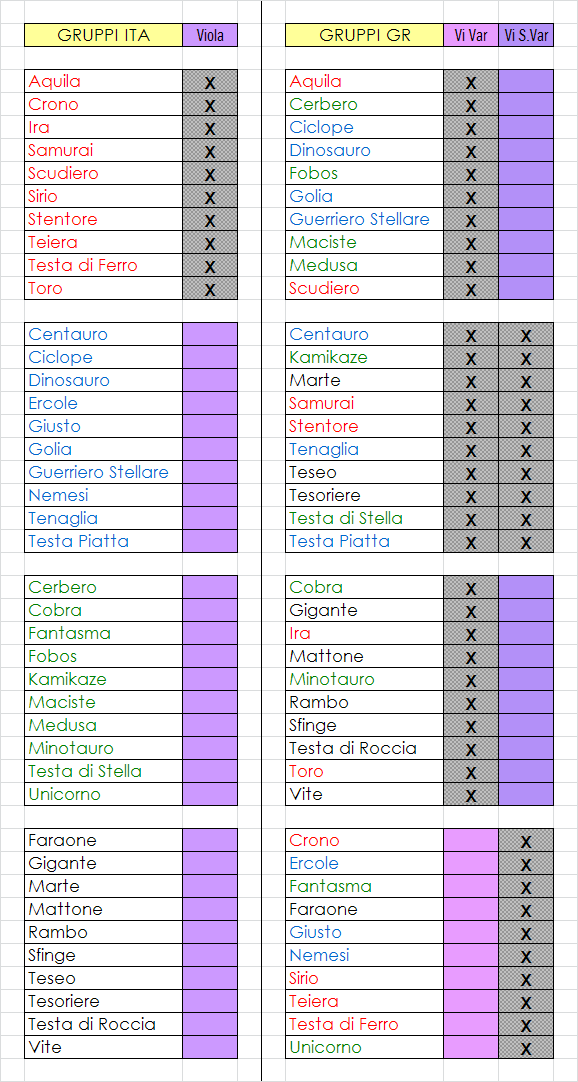Select the purple Viola cell beside Centauro in GRUPPI ITA
Image resolution: width=578 pixels, height=1082 pixels.
pos(210,334)
